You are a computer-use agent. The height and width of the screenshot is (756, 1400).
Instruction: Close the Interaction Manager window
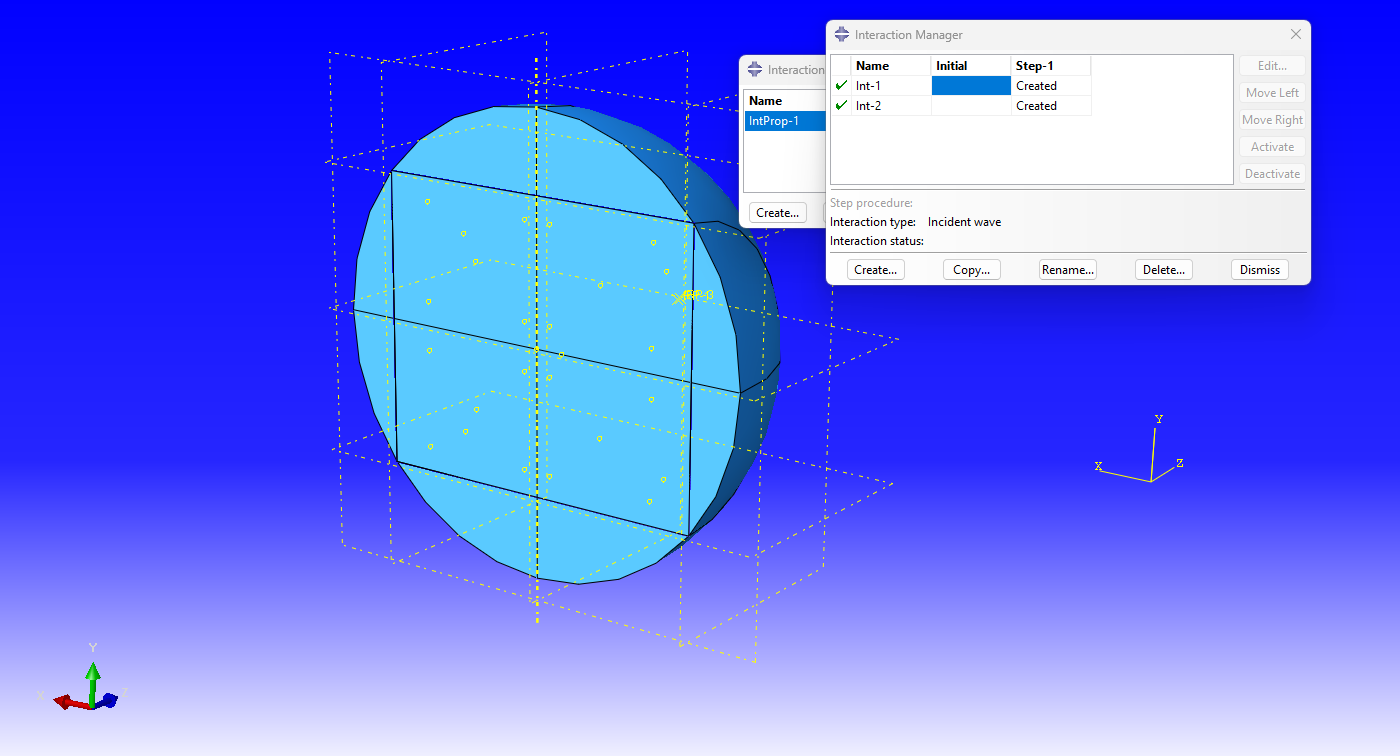click(1296, 34)
